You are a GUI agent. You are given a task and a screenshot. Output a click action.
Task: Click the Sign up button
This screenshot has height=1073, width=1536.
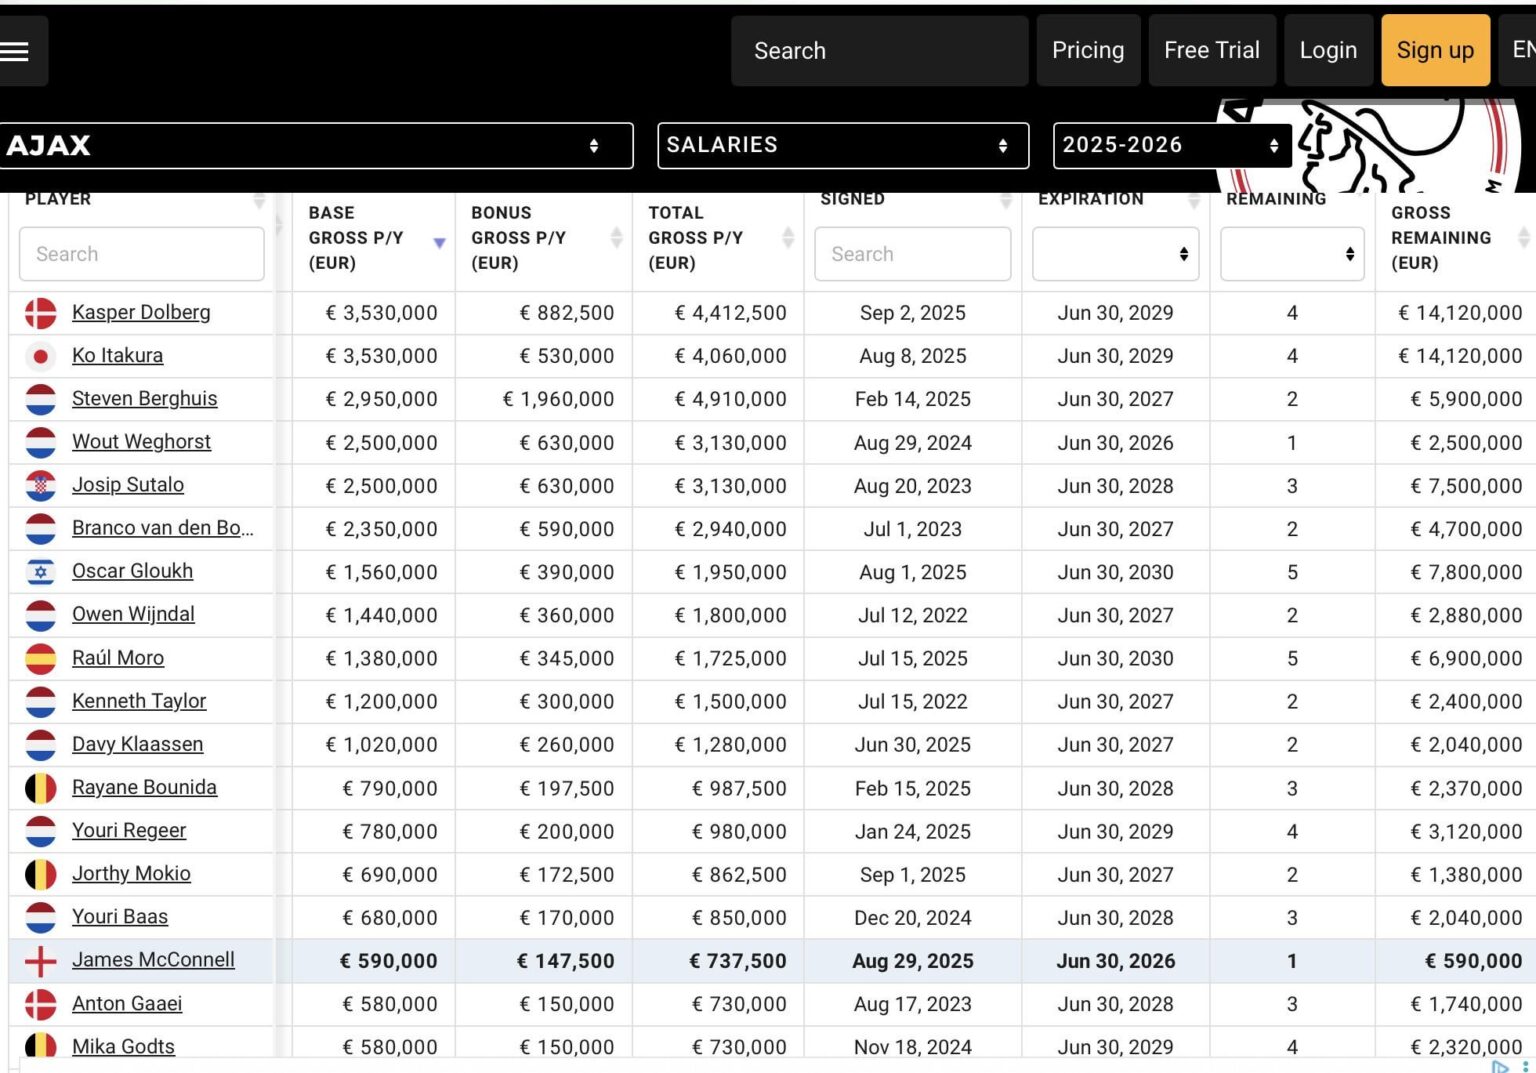1435,50
